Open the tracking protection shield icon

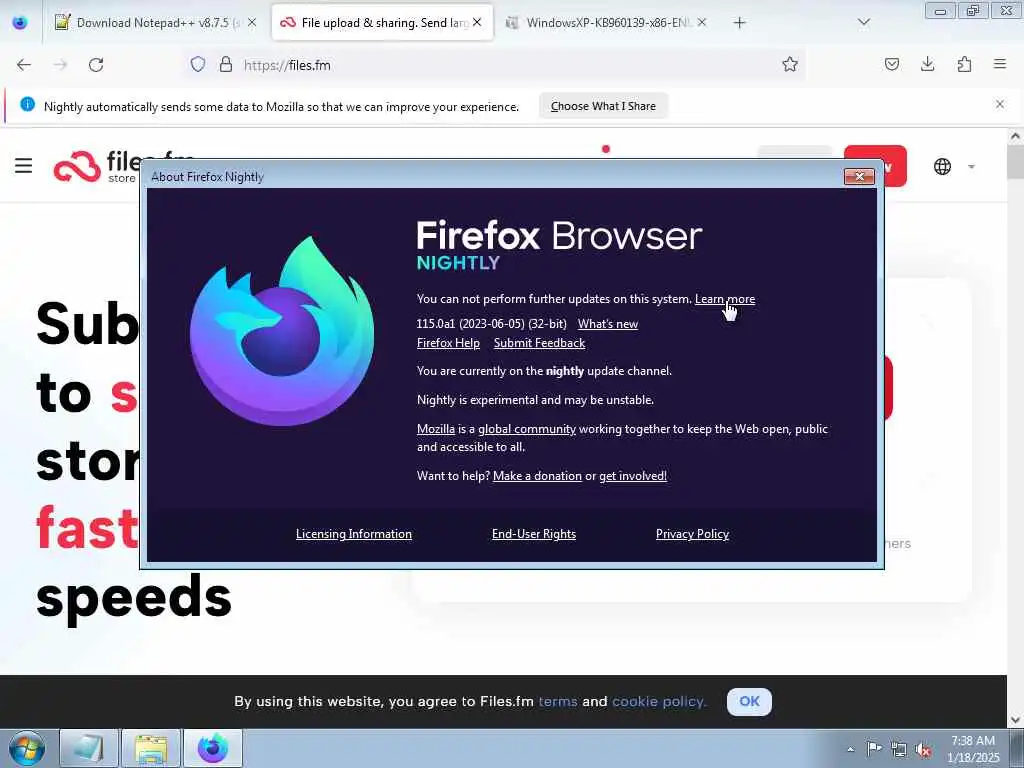198,64
